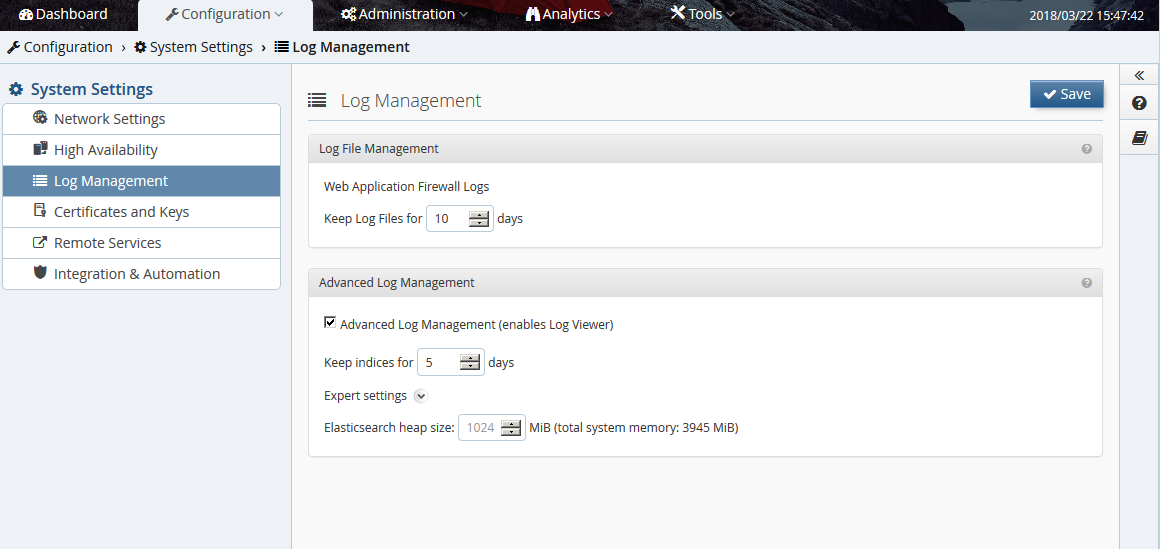The width and height of the screenshot is (1160, 549).
Task: Click the Certificates and Keys document icon
Action: (x=40, y=211)
